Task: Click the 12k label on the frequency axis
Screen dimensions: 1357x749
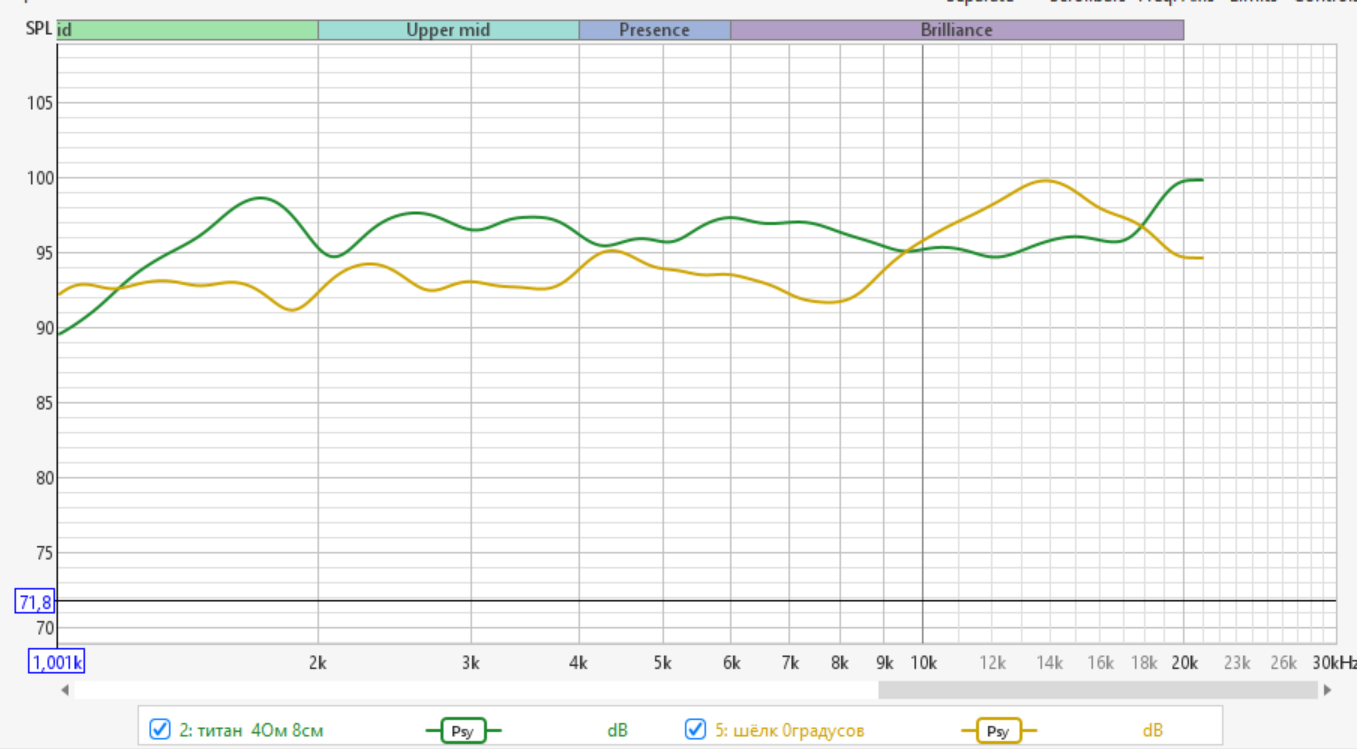Action: coord(992,662)
